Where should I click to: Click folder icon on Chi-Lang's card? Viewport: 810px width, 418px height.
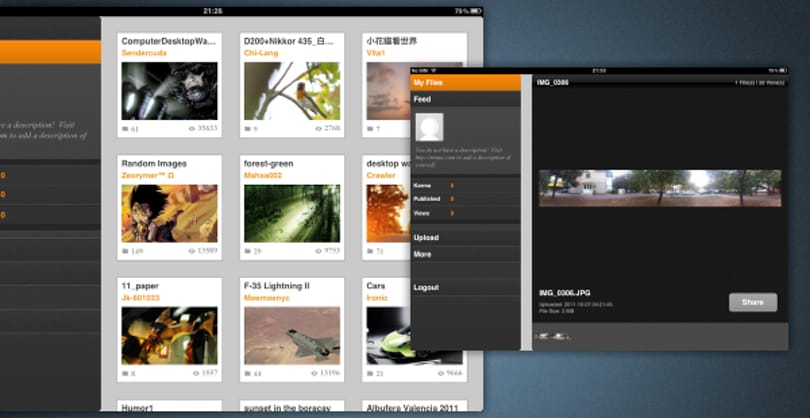coord(247,129)
